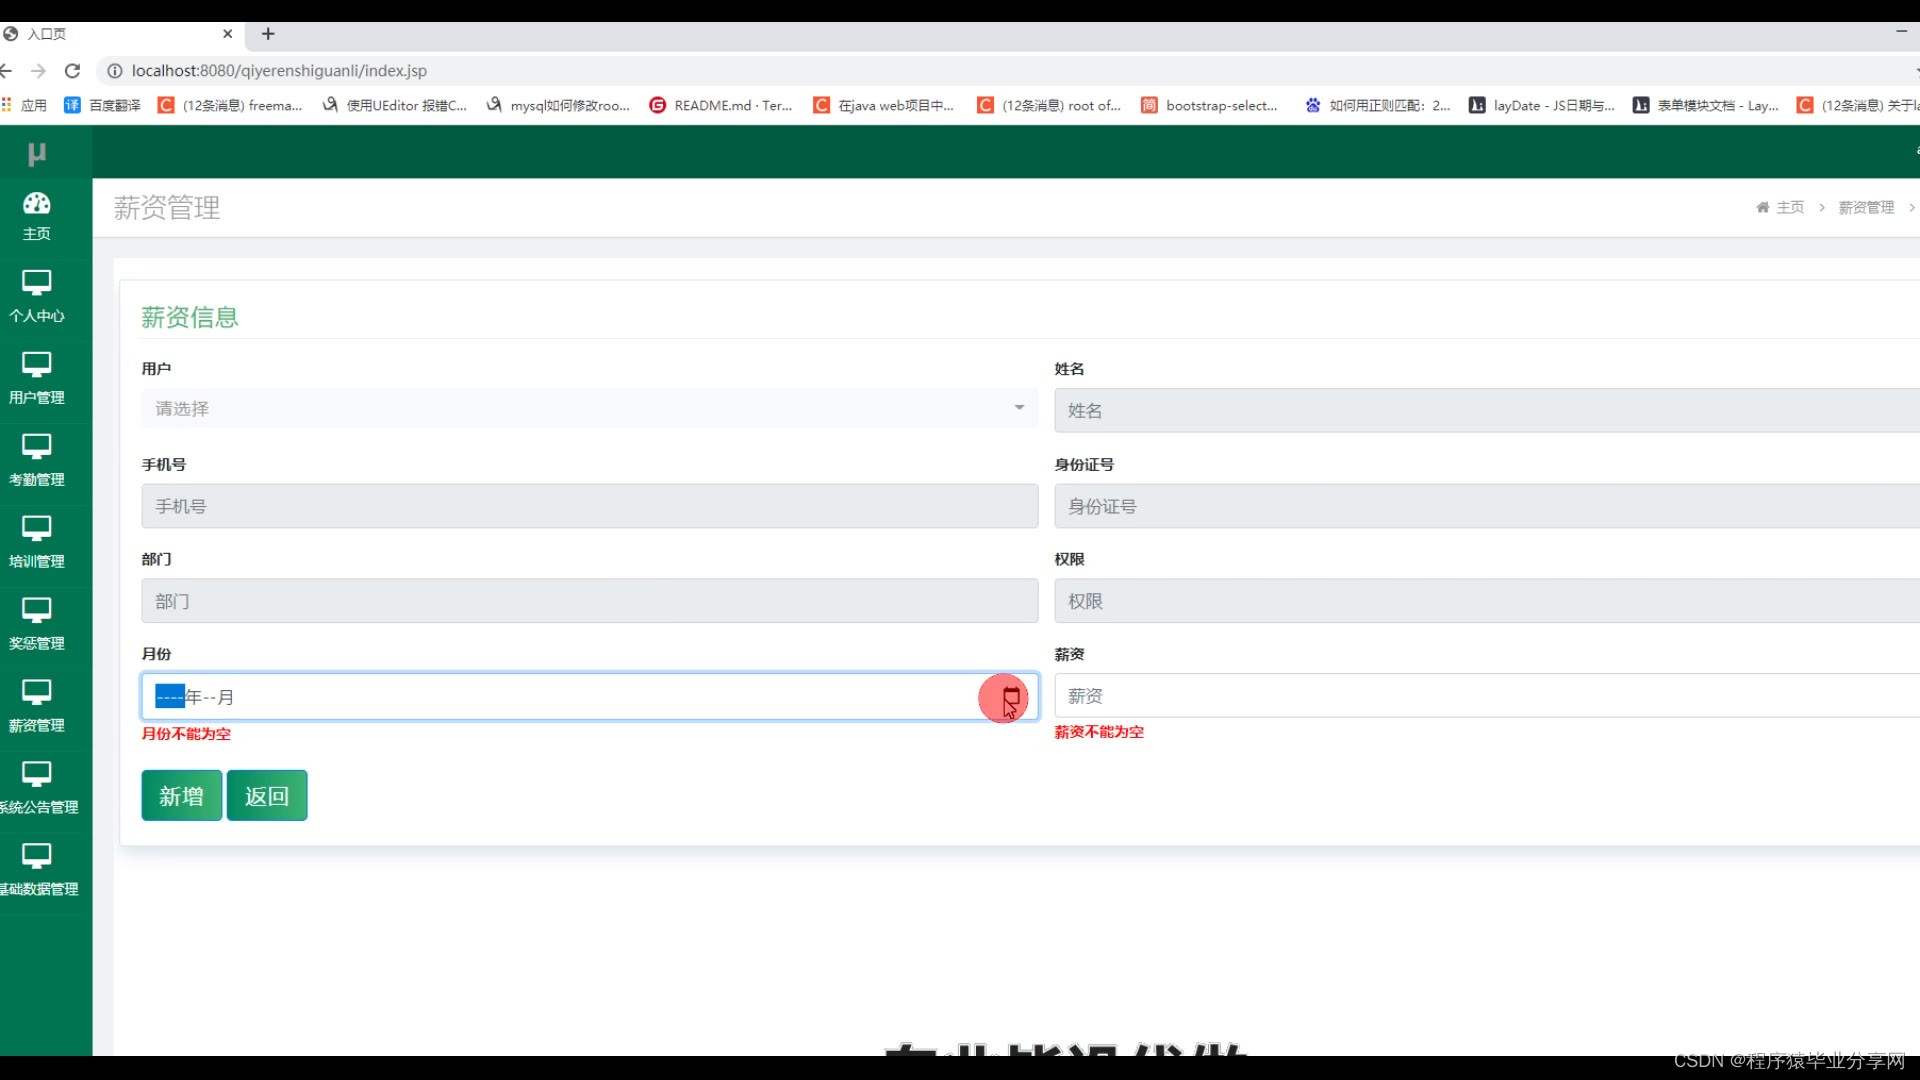The image size is (1920, 1080).
Task: Open 用户管理 sidebar item
Action: (37, 379)
